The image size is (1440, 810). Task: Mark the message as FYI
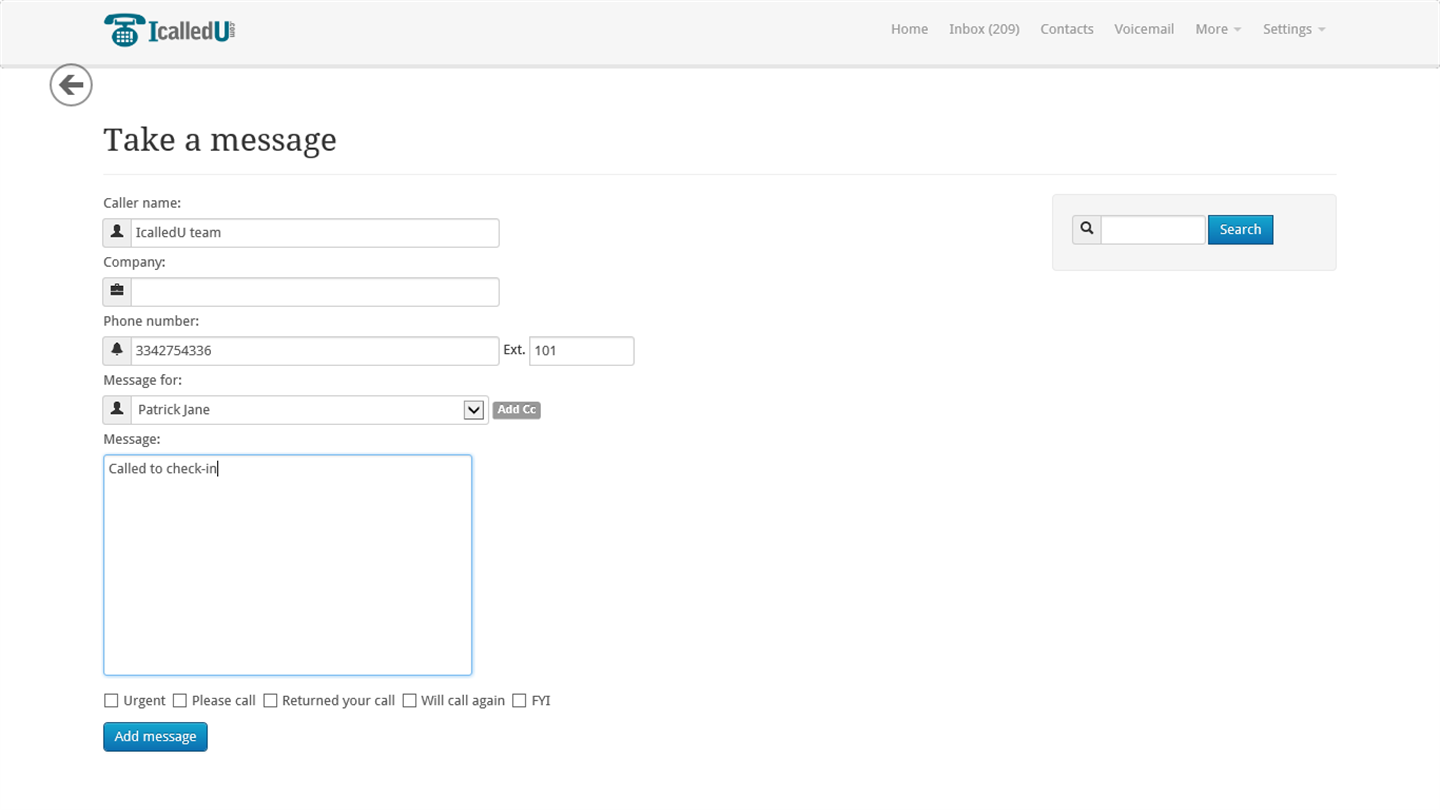(x=519, y=701)
